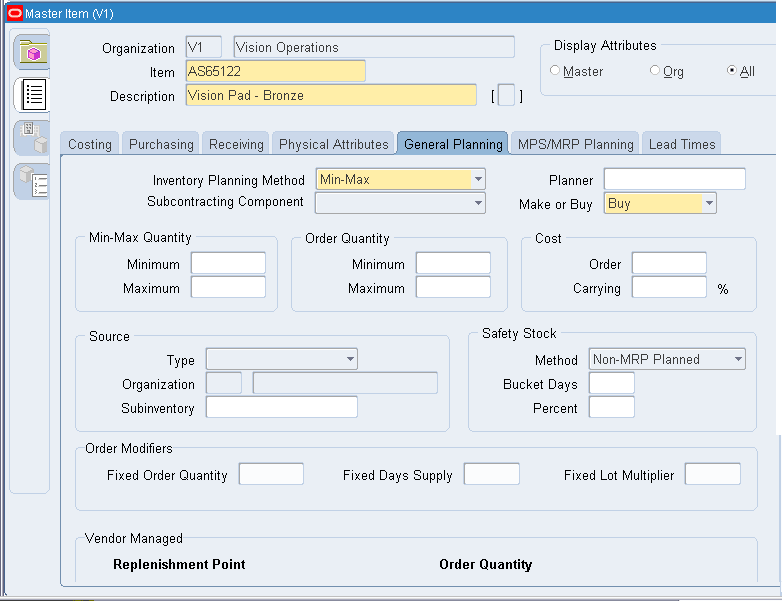Click Min-Max Quantity Minimum field
Screen dimensions: 782x603
pyautogui.click(x=228, y=263)
